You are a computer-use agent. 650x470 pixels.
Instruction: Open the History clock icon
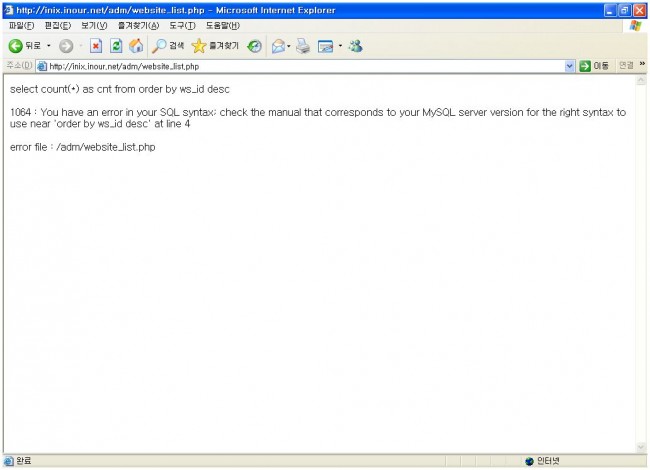click(254, 46)
